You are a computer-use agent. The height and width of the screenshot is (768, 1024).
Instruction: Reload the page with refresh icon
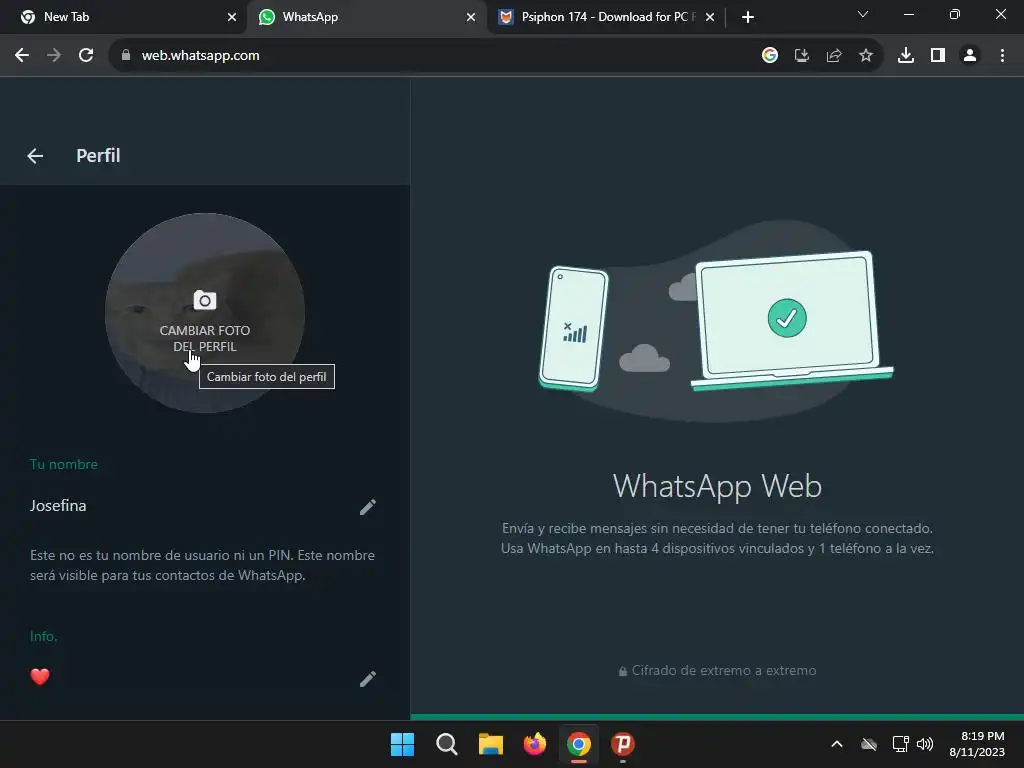pyautogui.click(x=86, y=56)
